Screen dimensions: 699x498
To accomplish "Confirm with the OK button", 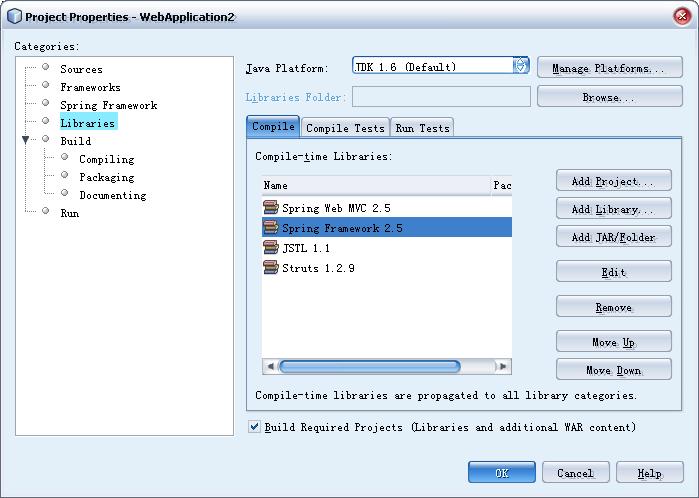I will pyautogui.click(x=502, y=473).
